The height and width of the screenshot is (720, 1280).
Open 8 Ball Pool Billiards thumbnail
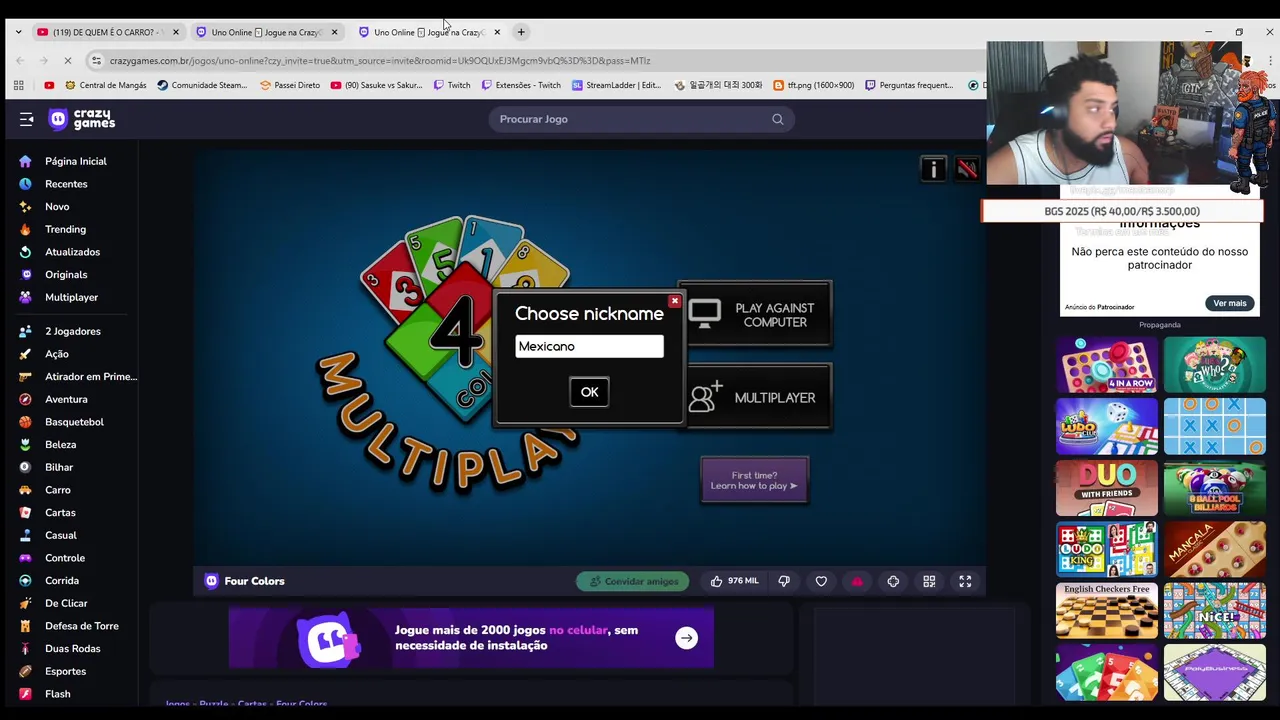[1215, 488]
